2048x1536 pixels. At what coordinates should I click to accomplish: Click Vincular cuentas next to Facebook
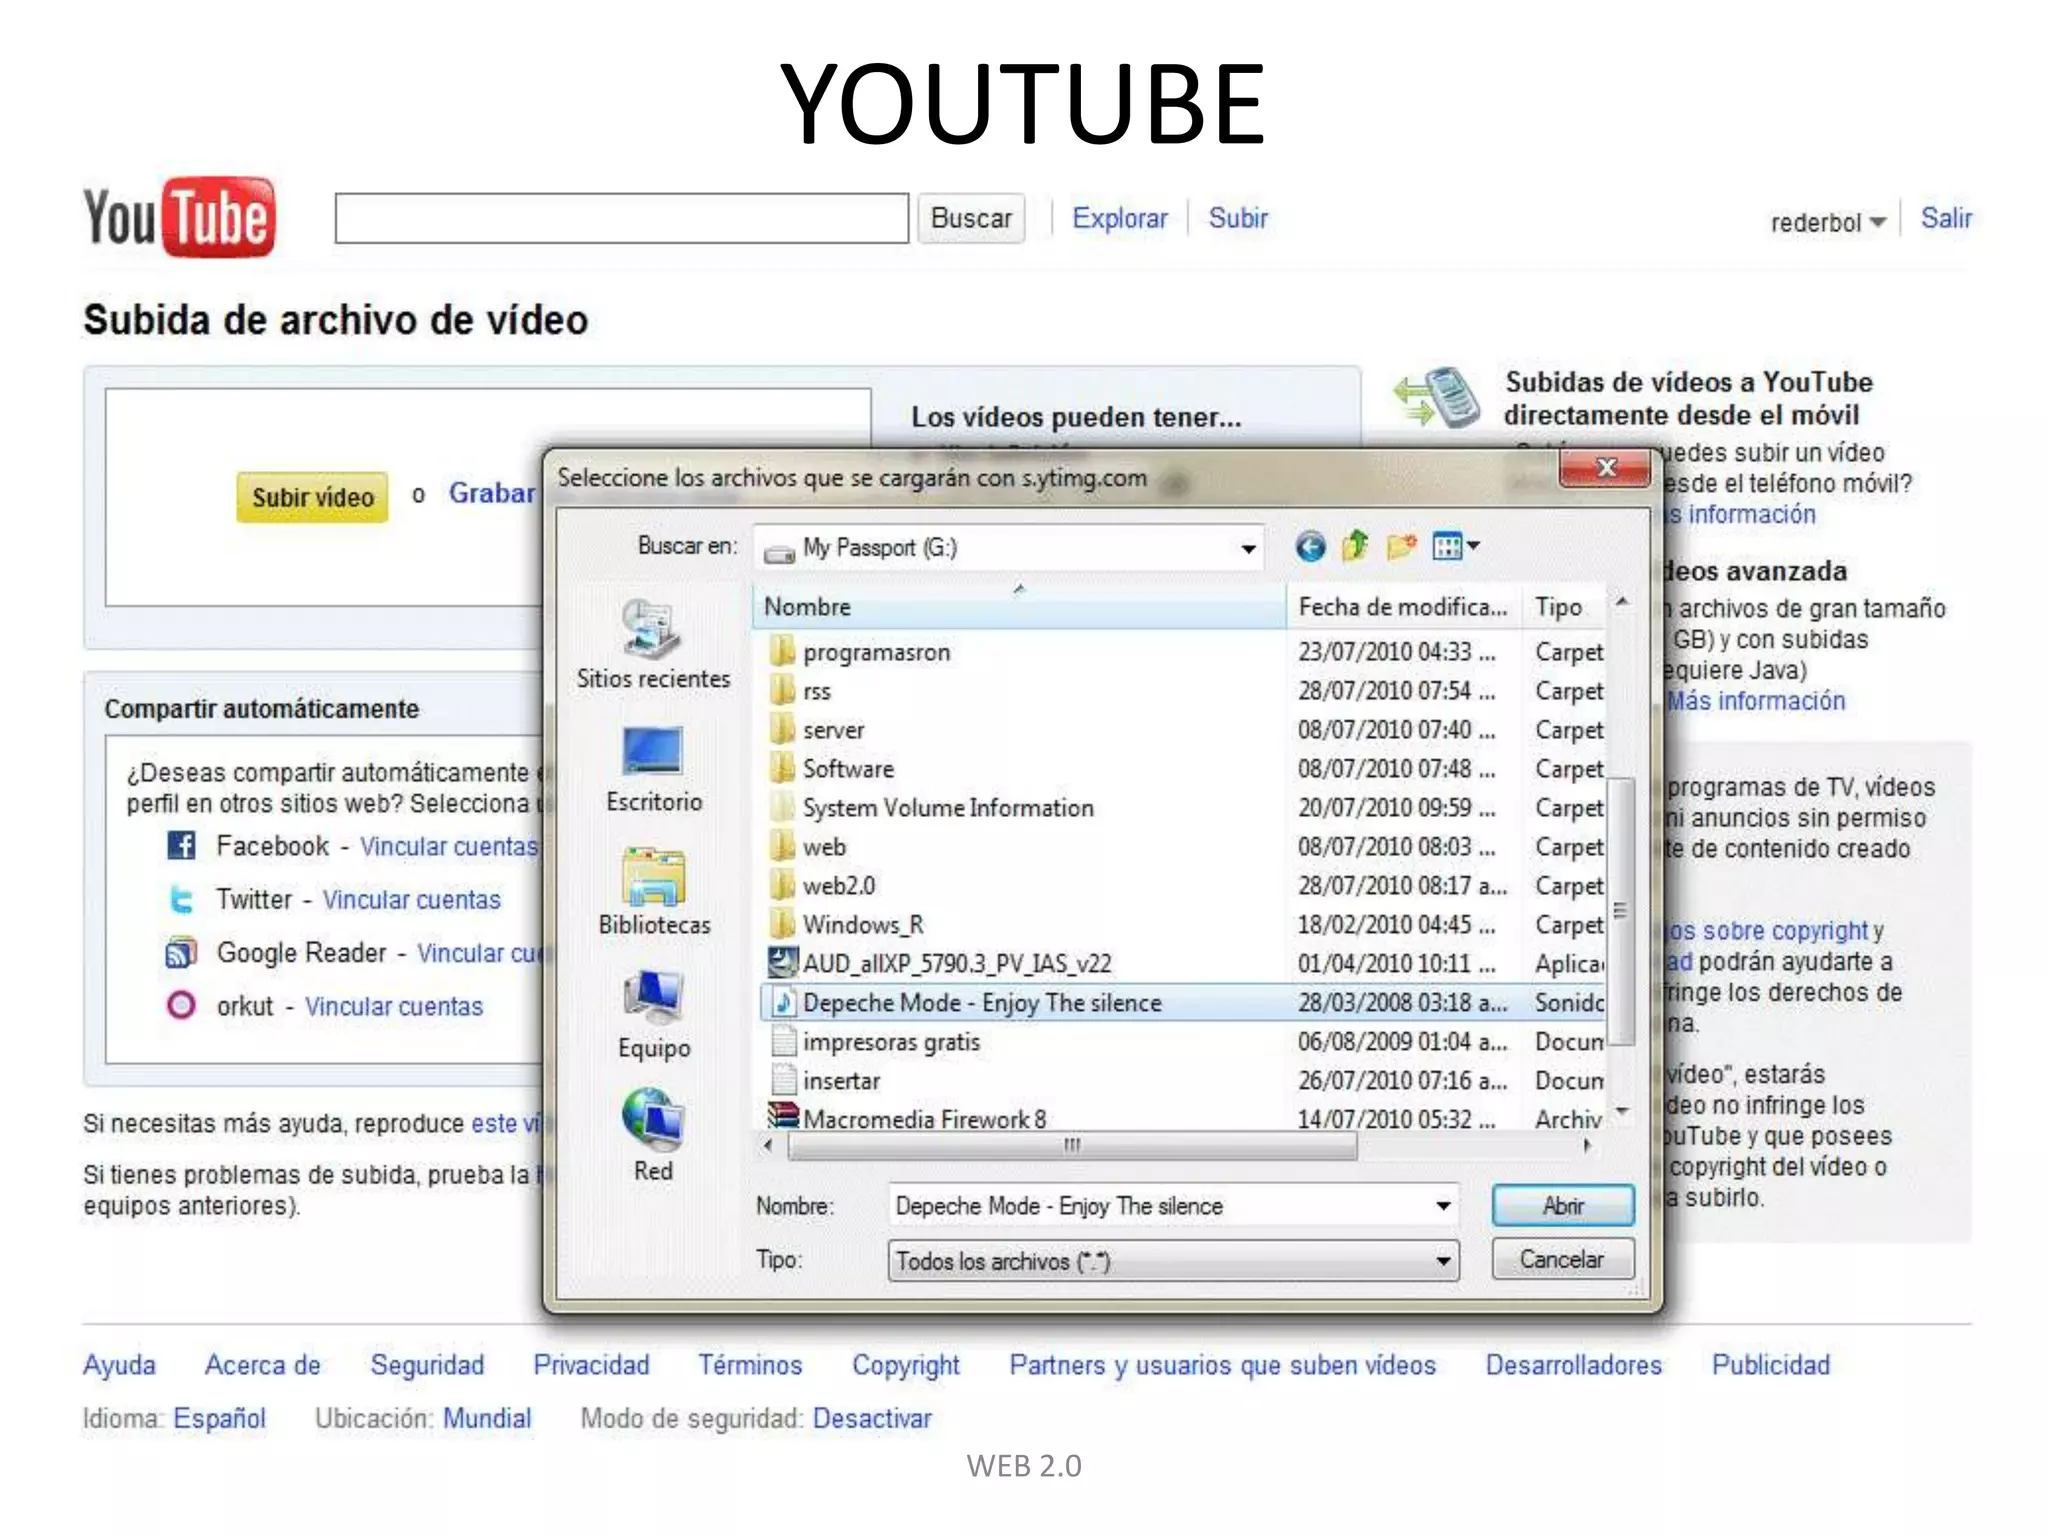[449, 846]
